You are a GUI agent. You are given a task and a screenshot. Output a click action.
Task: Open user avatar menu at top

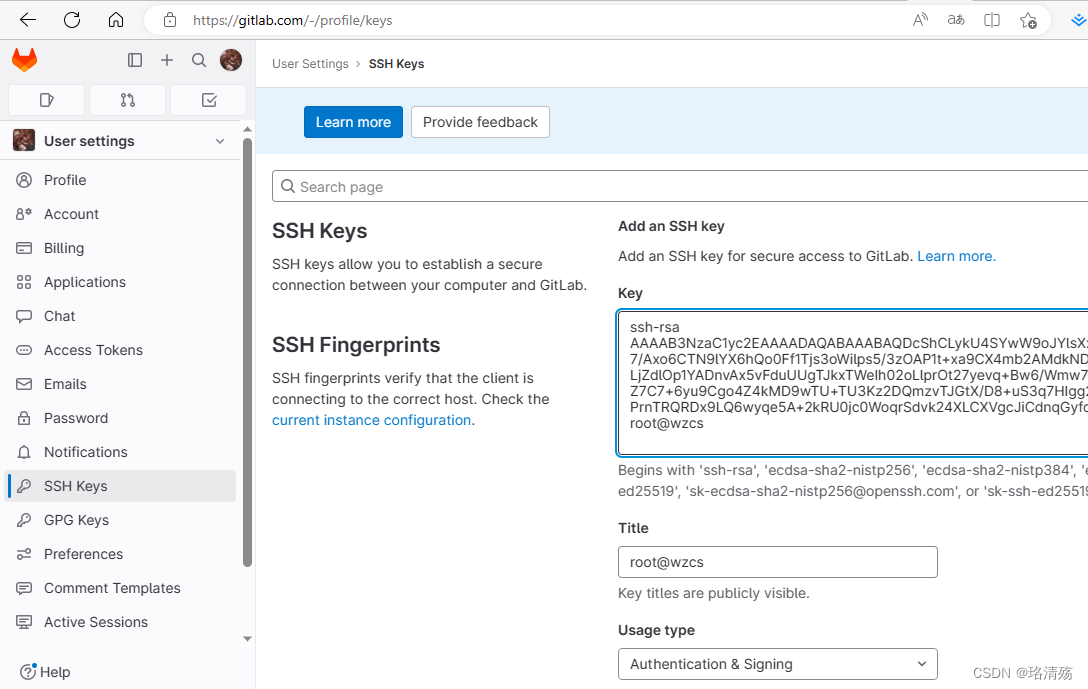(231, 60)
